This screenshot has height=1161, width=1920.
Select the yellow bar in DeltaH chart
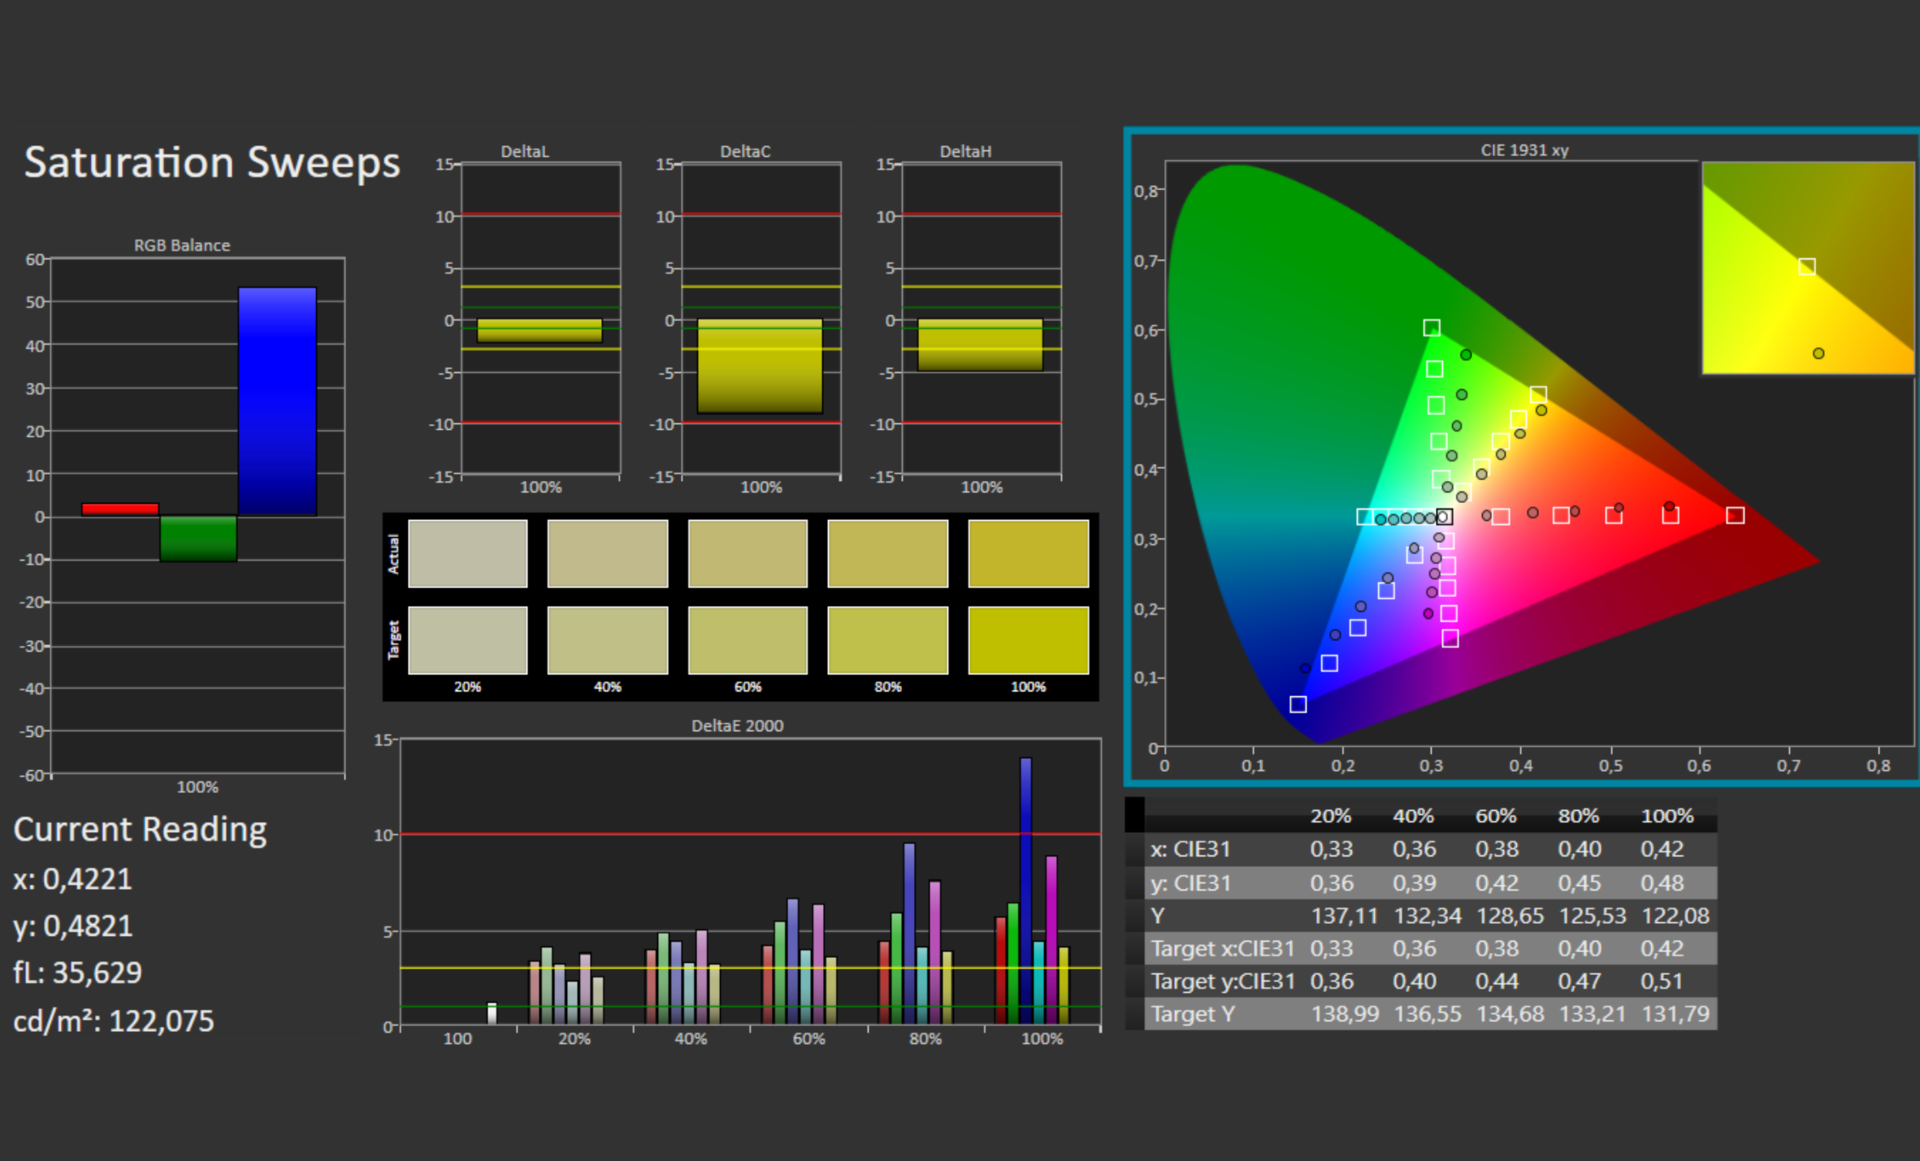coord(980,345)
